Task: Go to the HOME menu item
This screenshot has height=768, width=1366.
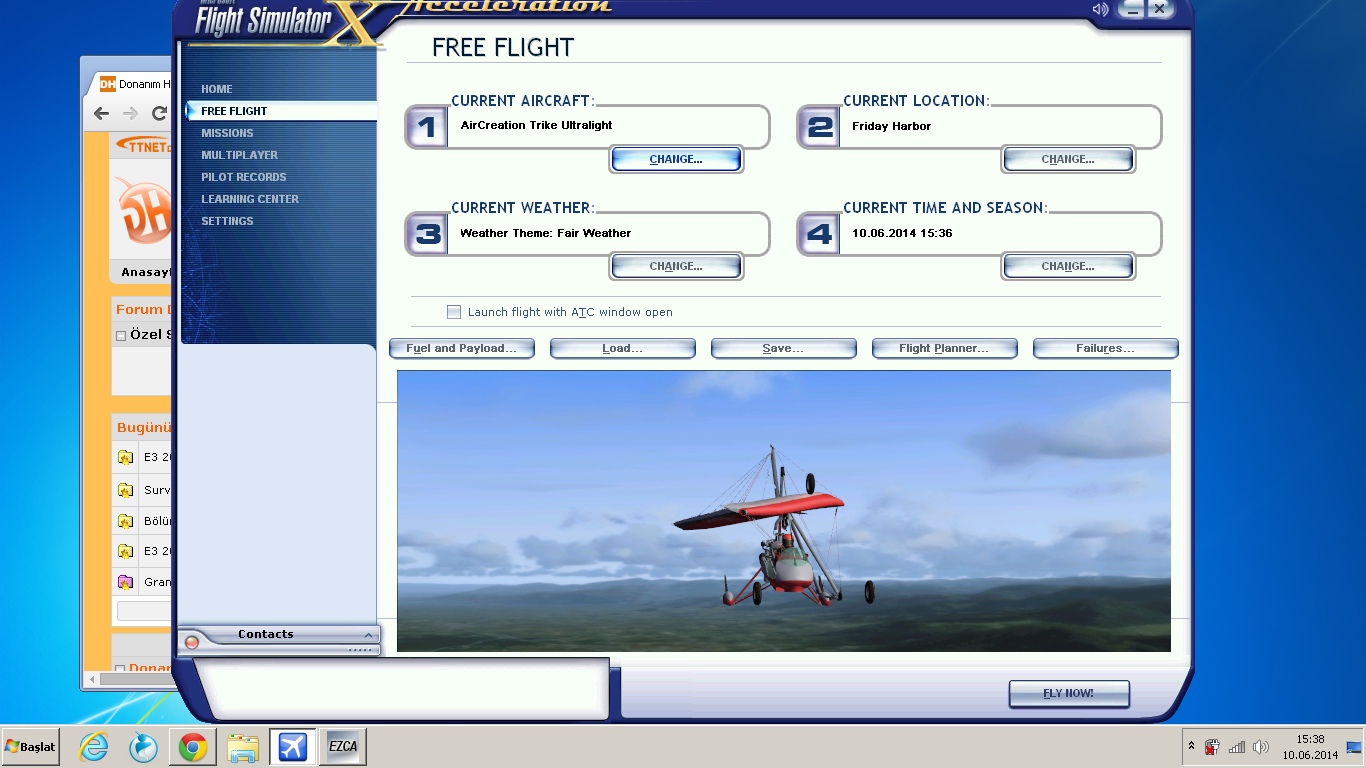Action: click(216, 89)
